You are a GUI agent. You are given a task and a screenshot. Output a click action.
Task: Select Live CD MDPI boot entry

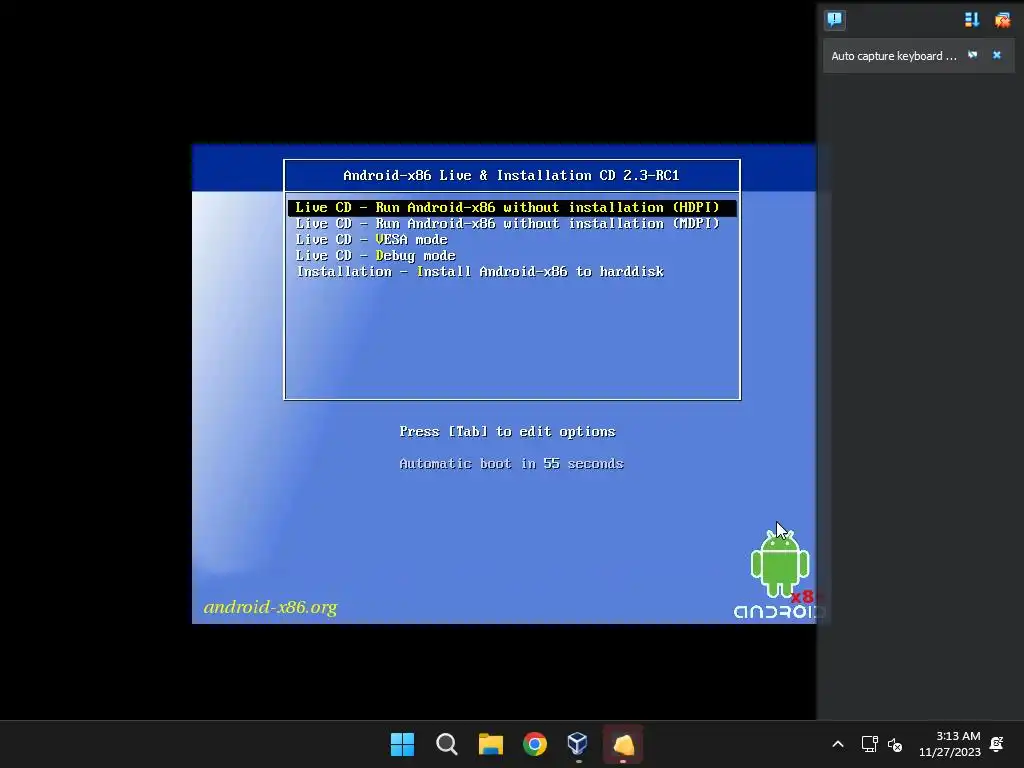coord(507,223)
